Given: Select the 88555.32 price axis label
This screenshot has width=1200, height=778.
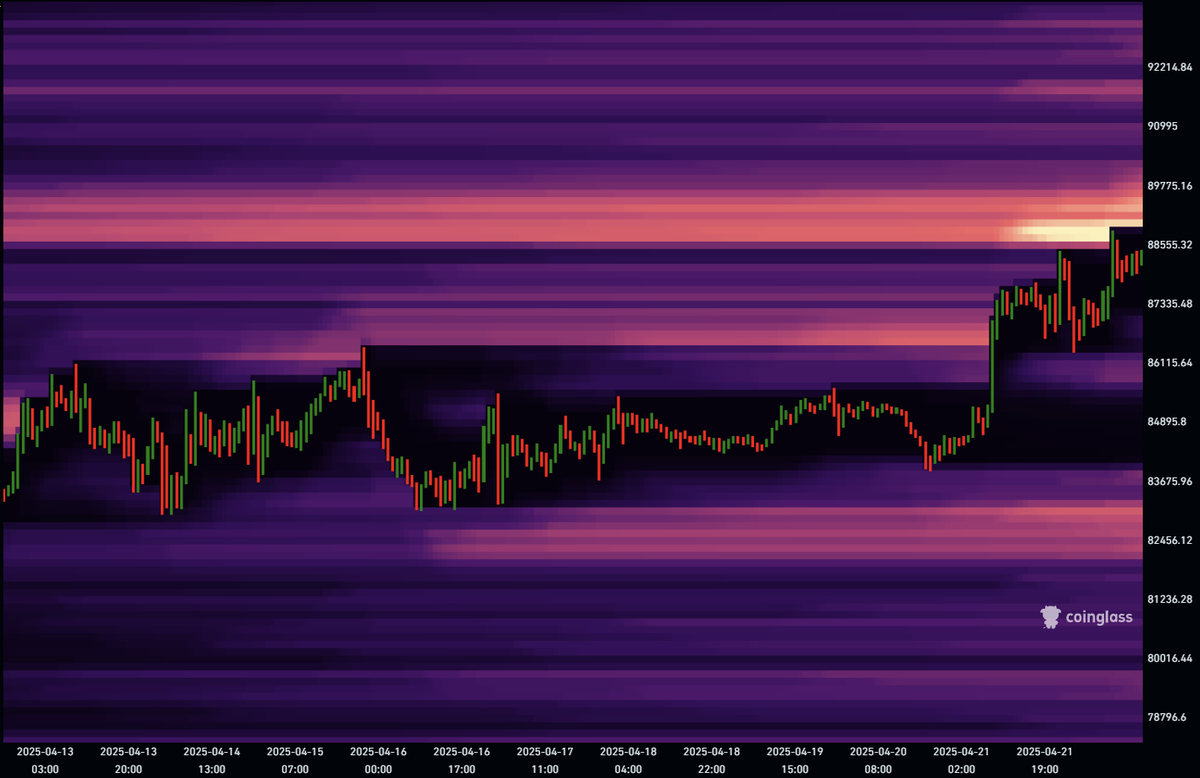Looking at the screenshot, I should (1170, 245).
